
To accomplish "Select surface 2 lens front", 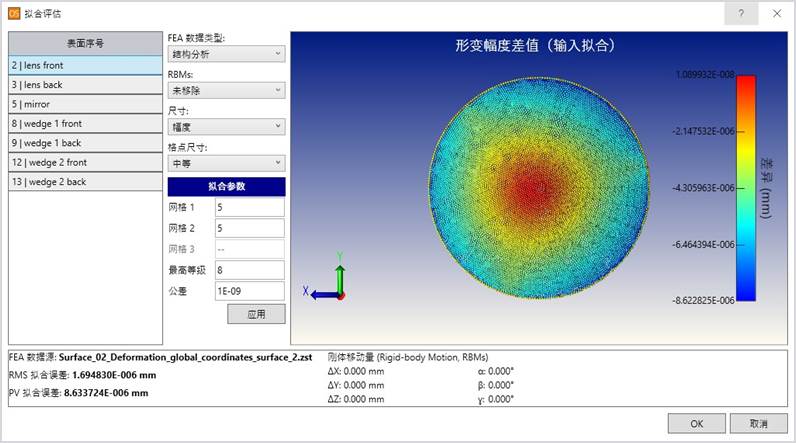I will click(x=85, y=65).
